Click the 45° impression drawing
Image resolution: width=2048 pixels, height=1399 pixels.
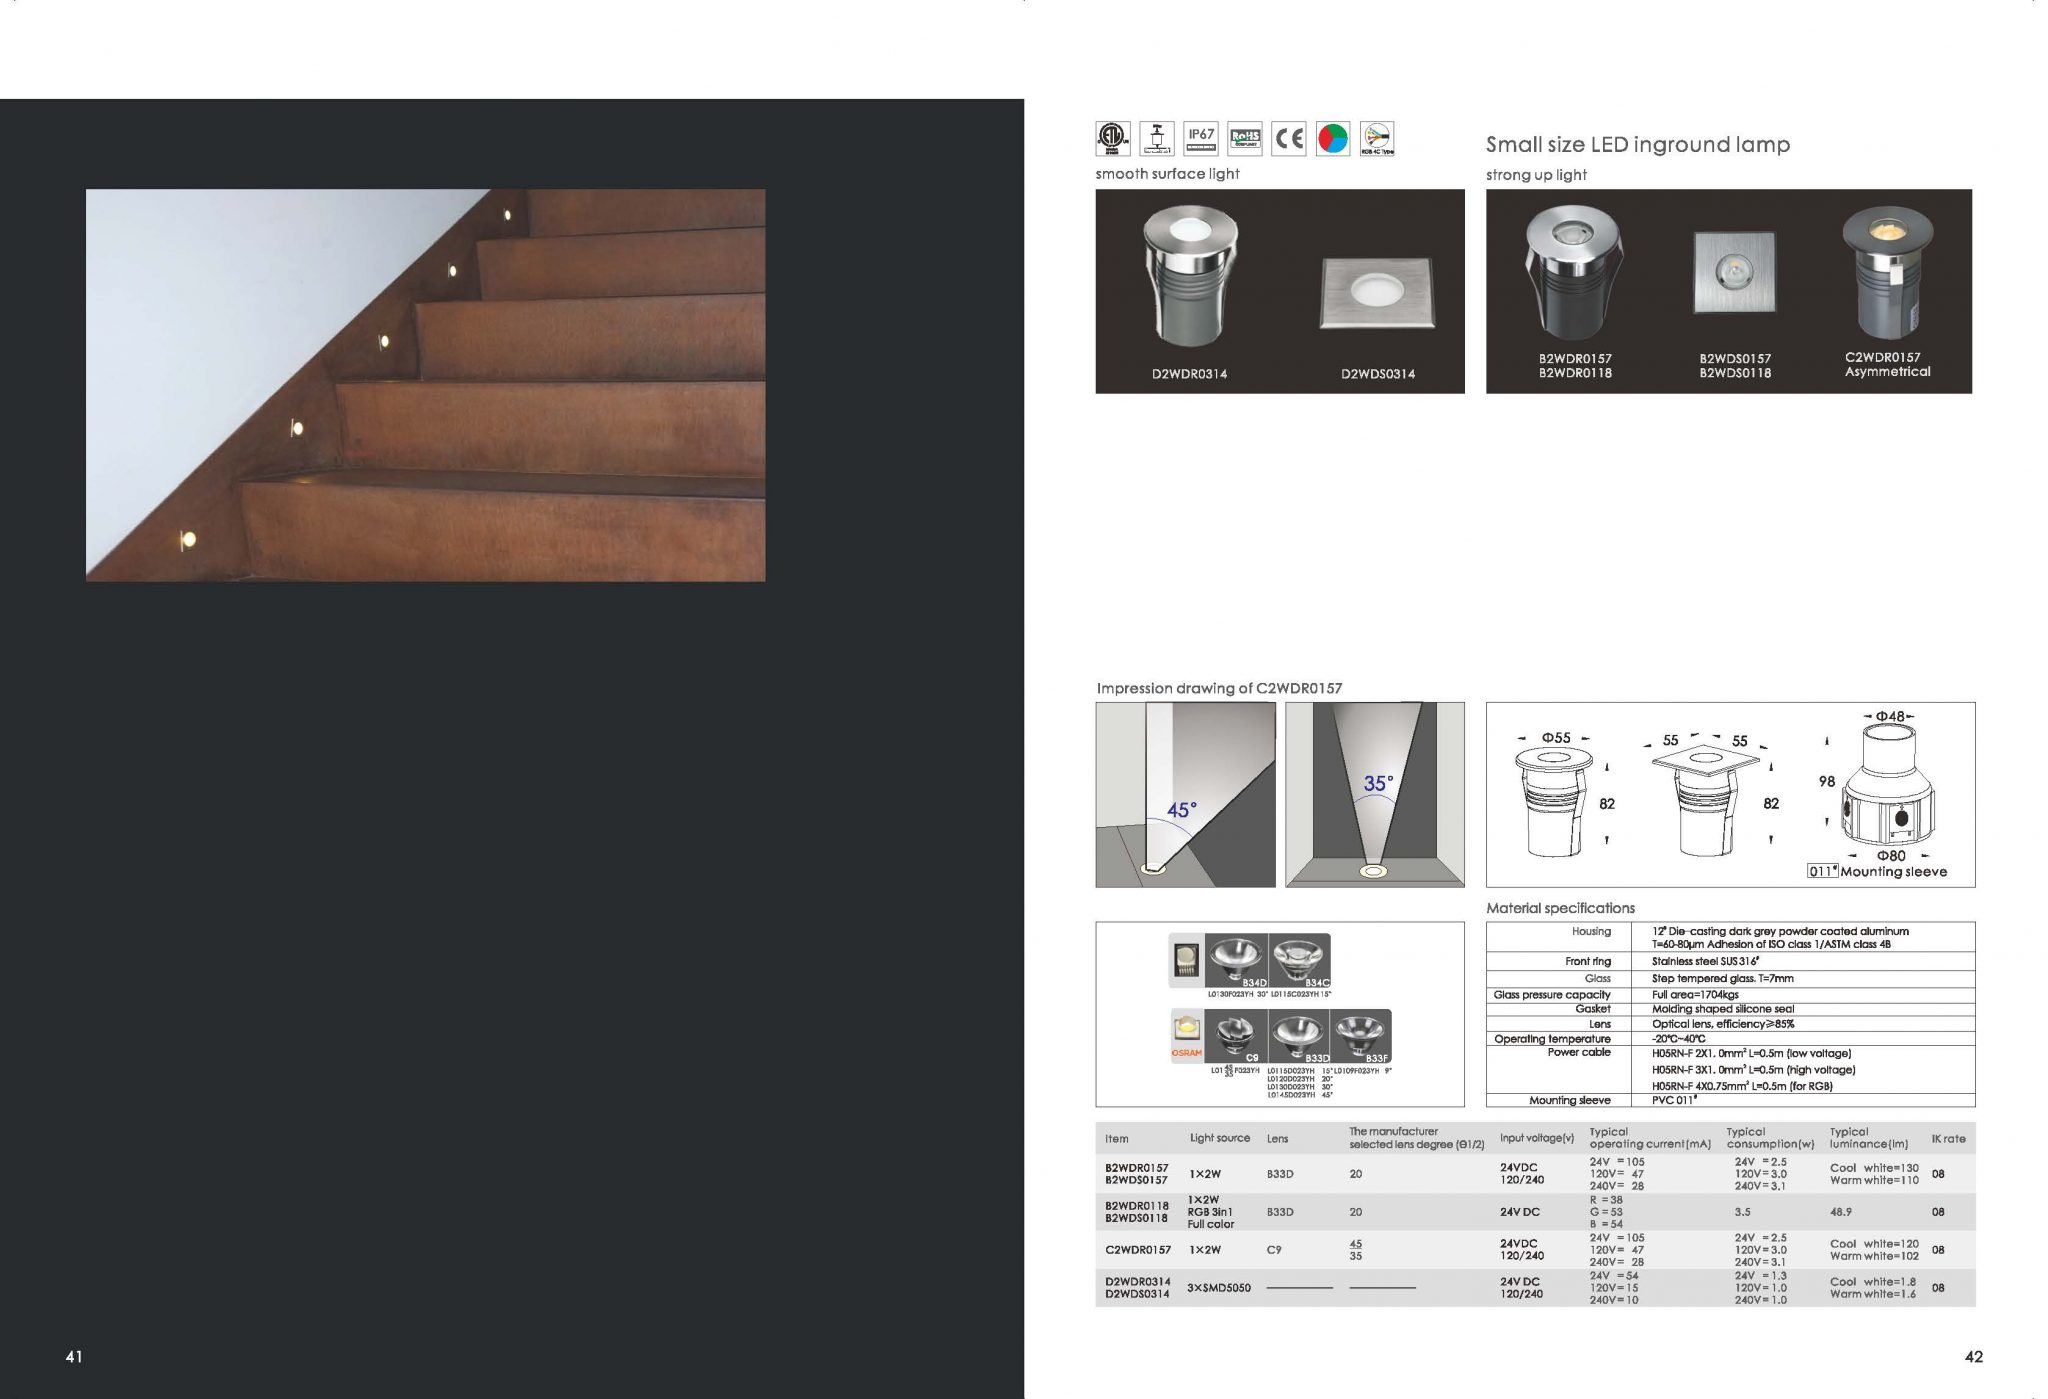pos(1185,794)
